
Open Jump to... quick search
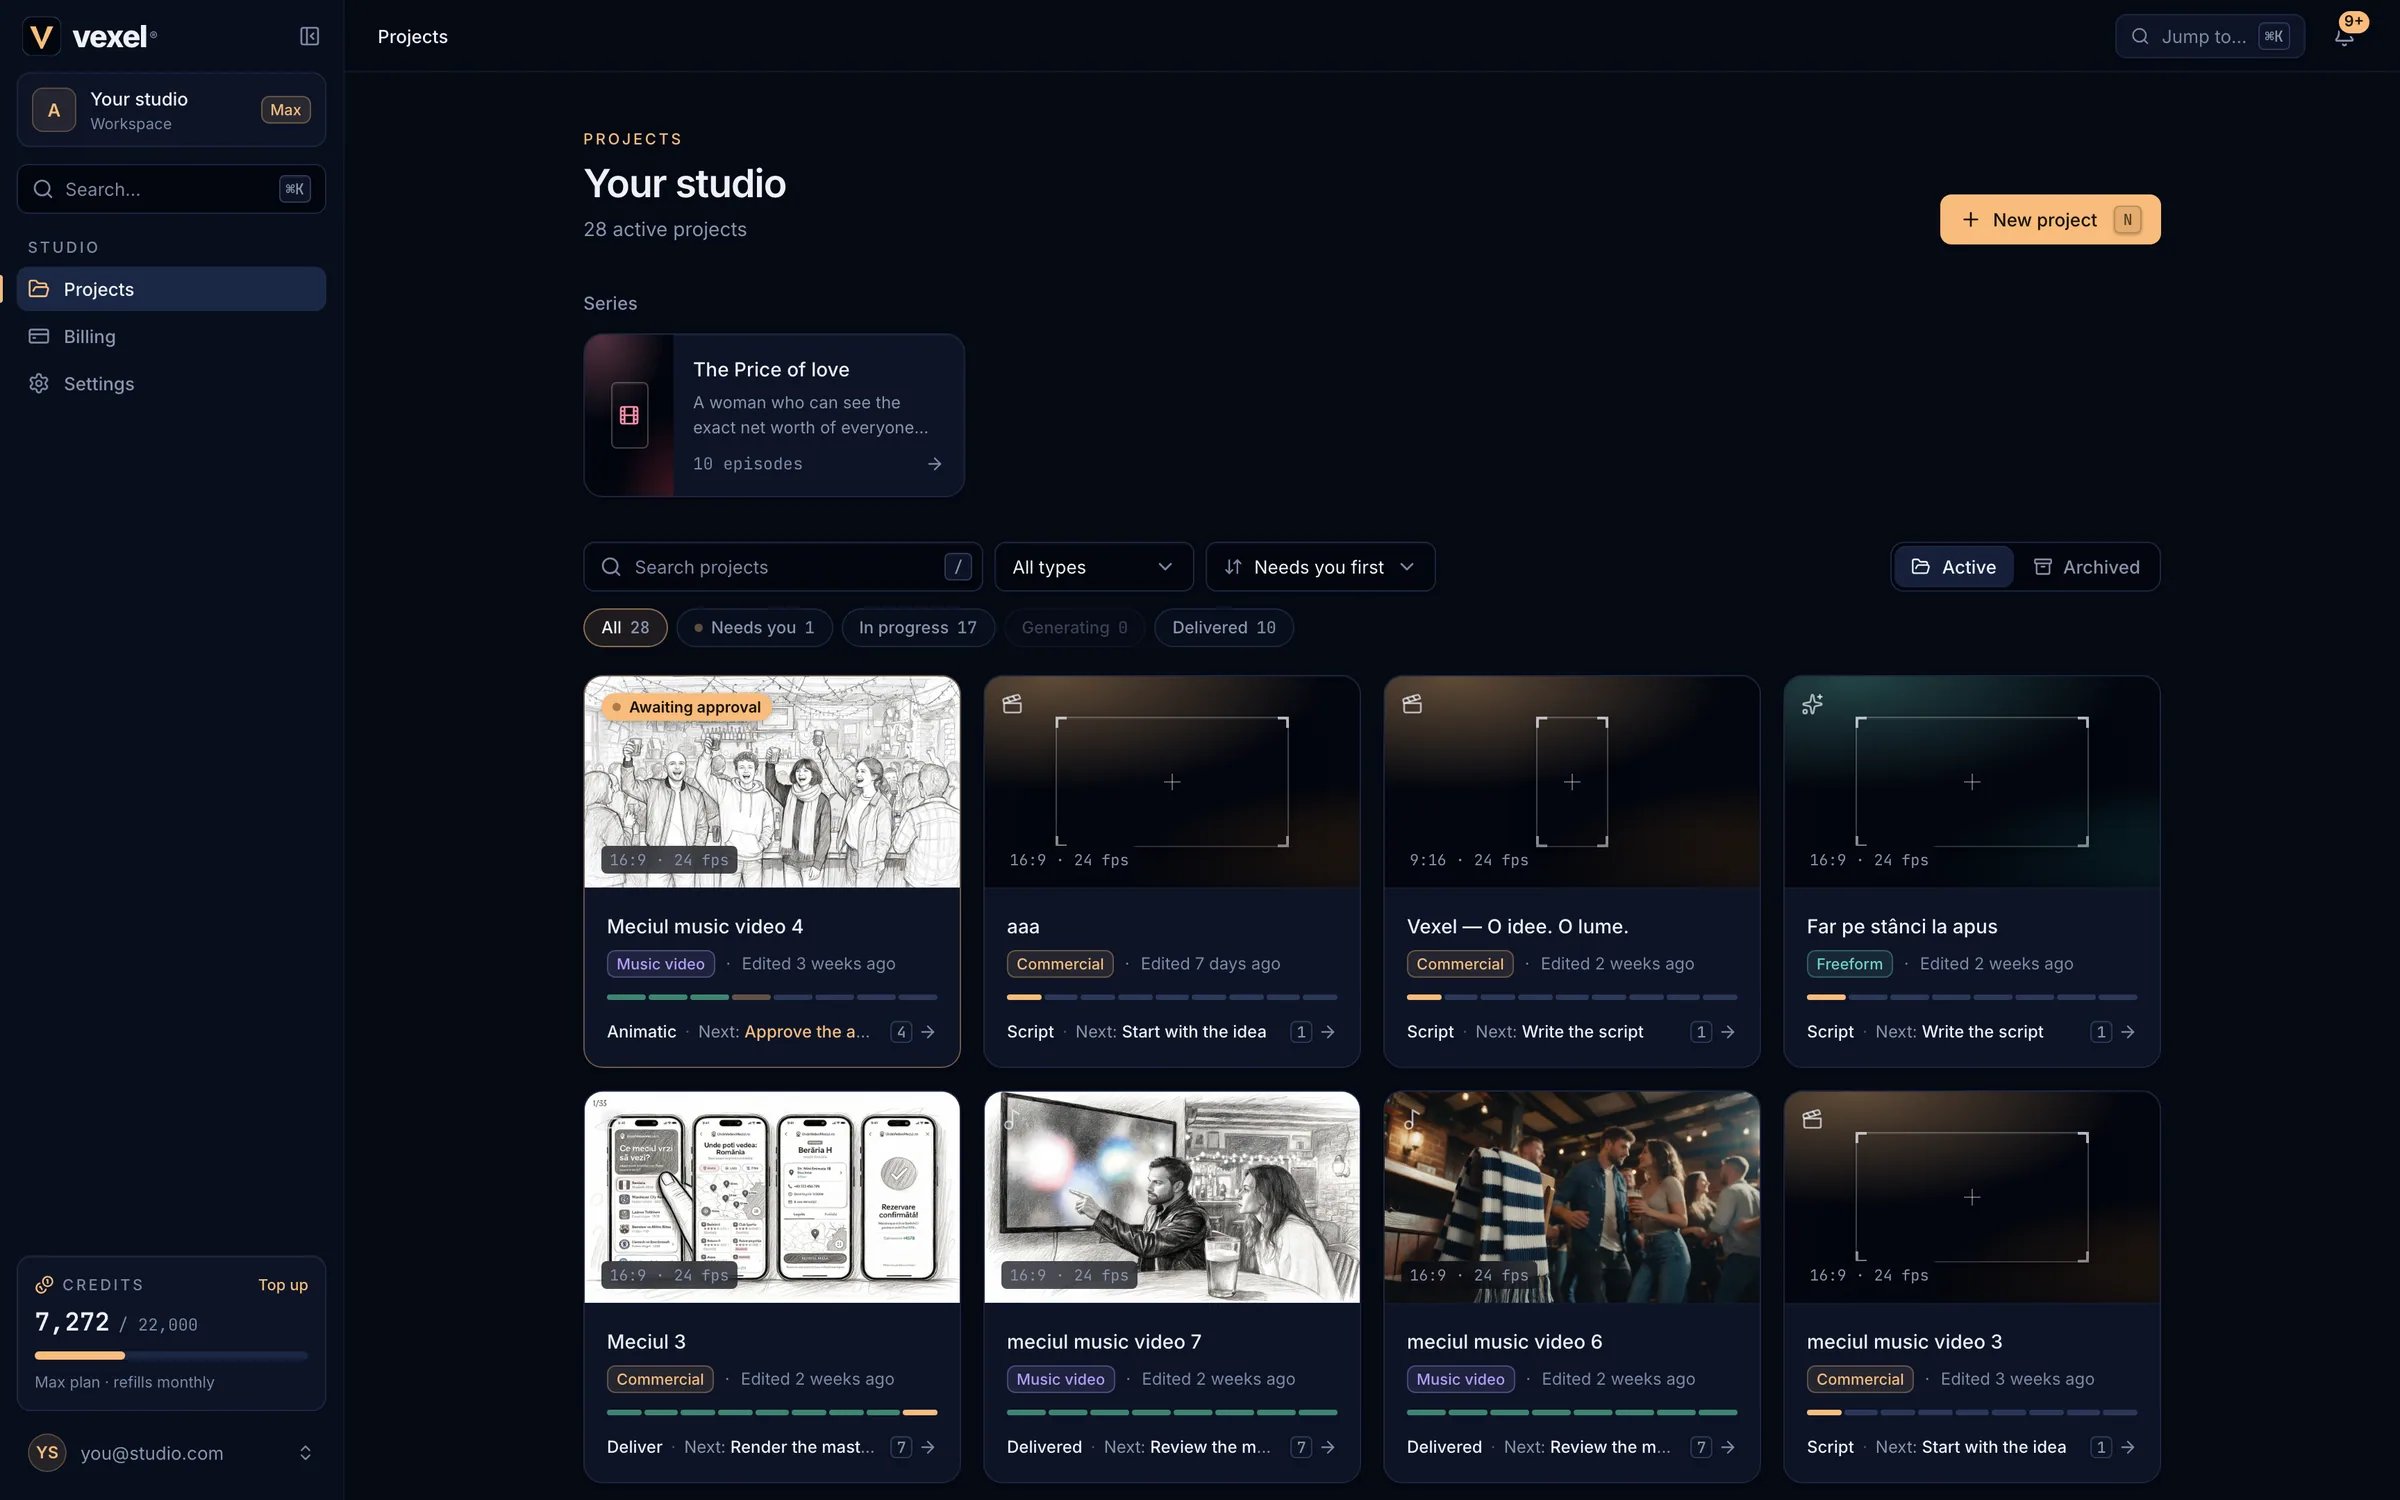click(x=2210, y=36)
